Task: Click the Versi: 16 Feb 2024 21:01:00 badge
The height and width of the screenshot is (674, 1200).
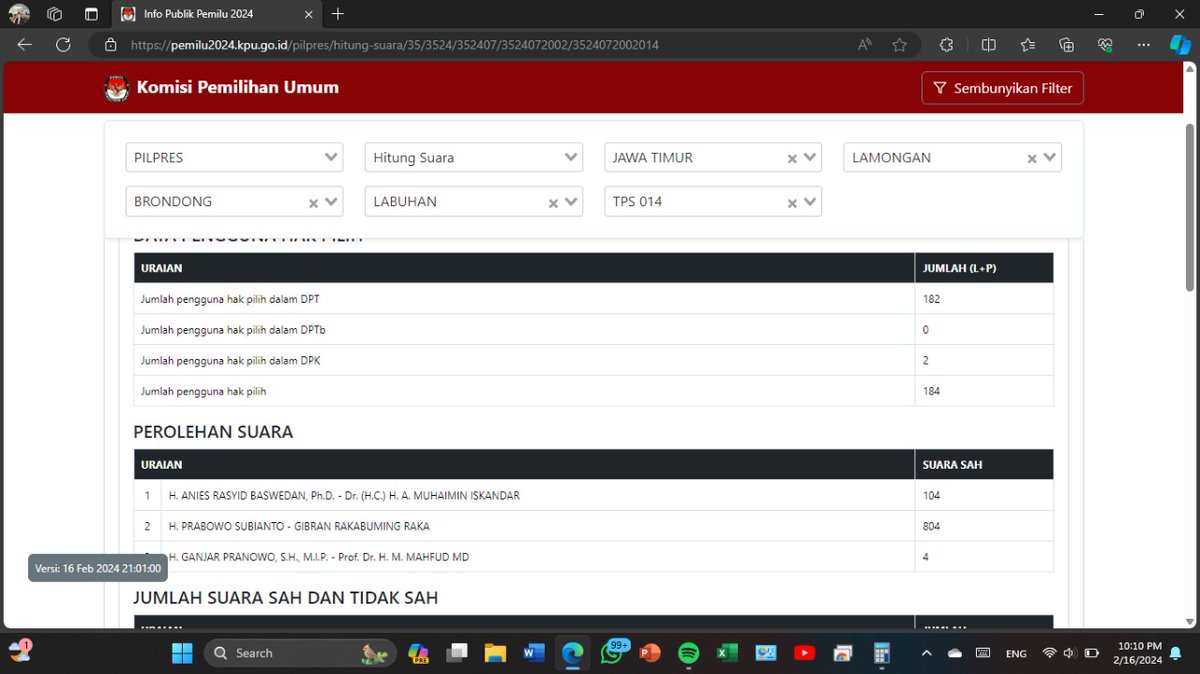Action: (x=98, y=568)
